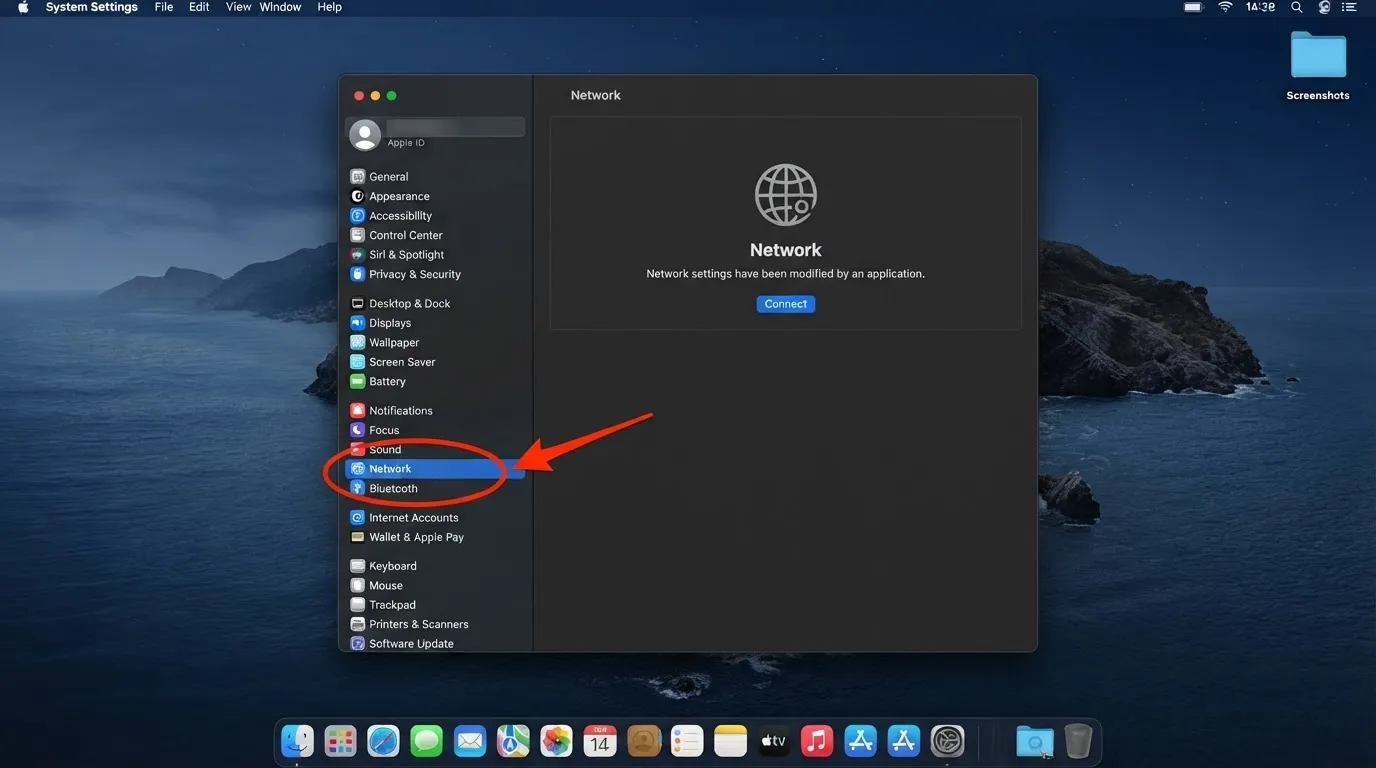This screenshot has width=1376, height=768.
Task: Go to Keyboard settings
Action: (x=435, y=566)
